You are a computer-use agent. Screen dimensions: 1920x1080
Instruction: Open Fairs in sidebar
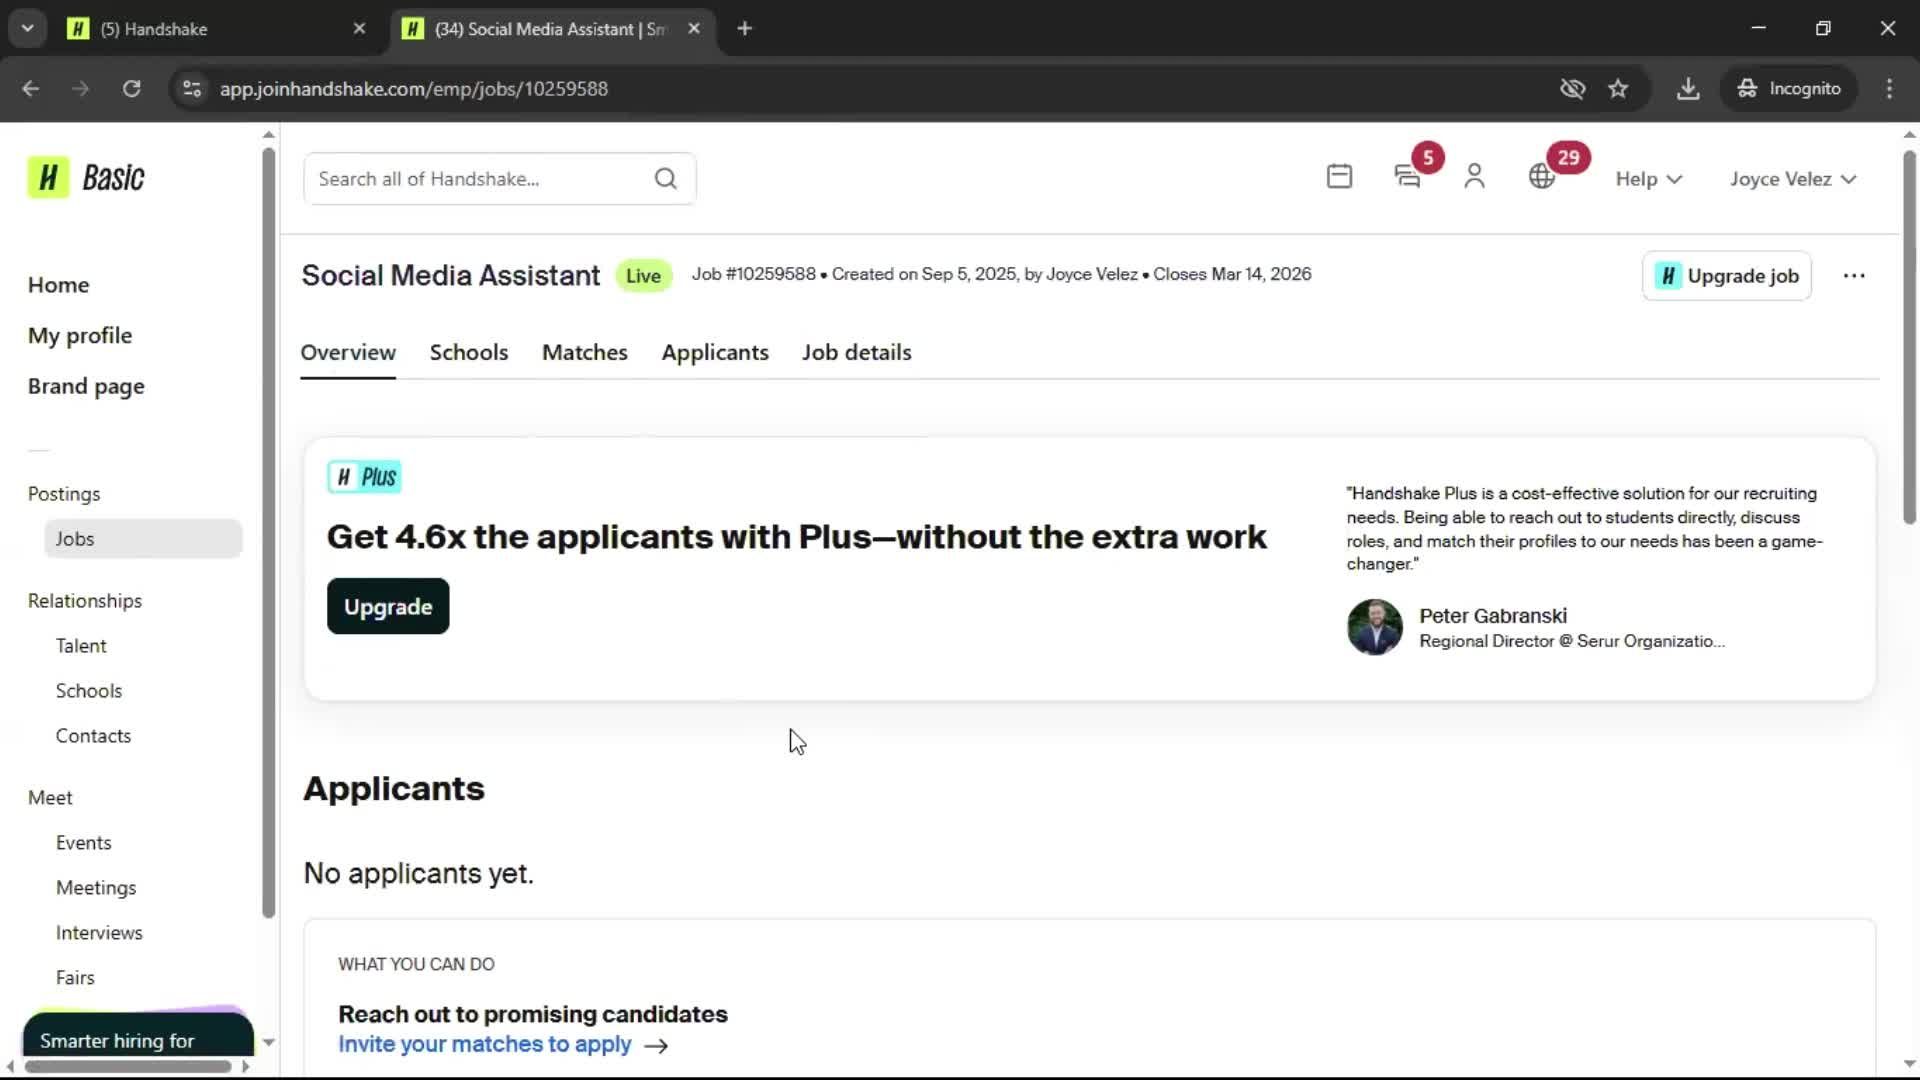[x=75, y=979]
